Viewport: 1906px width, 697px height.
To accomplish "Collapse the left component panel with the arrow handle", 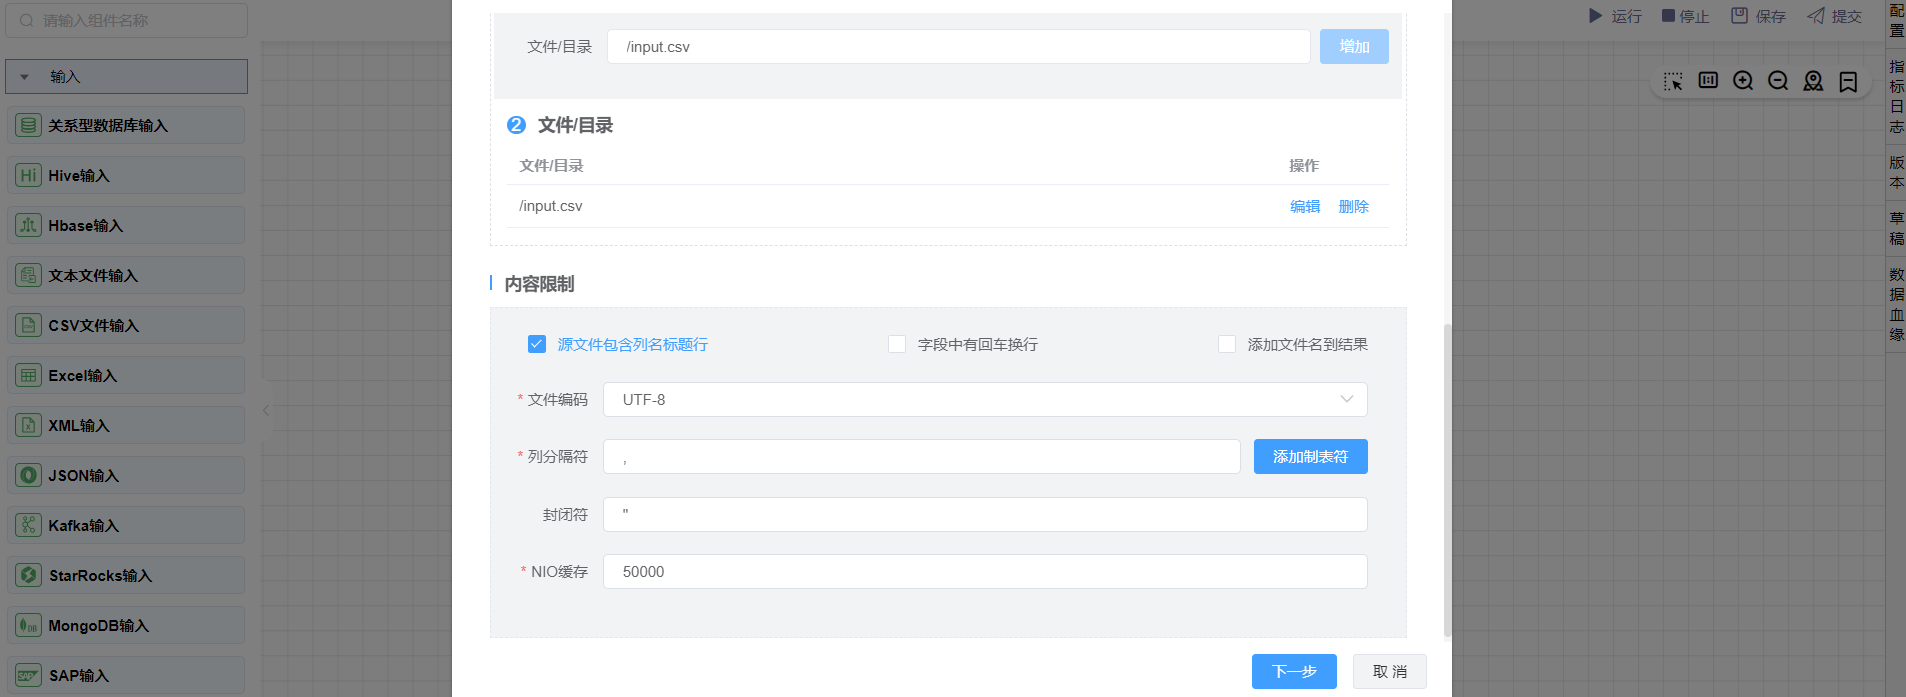I will pyautogui.click(x=266, y=410).
